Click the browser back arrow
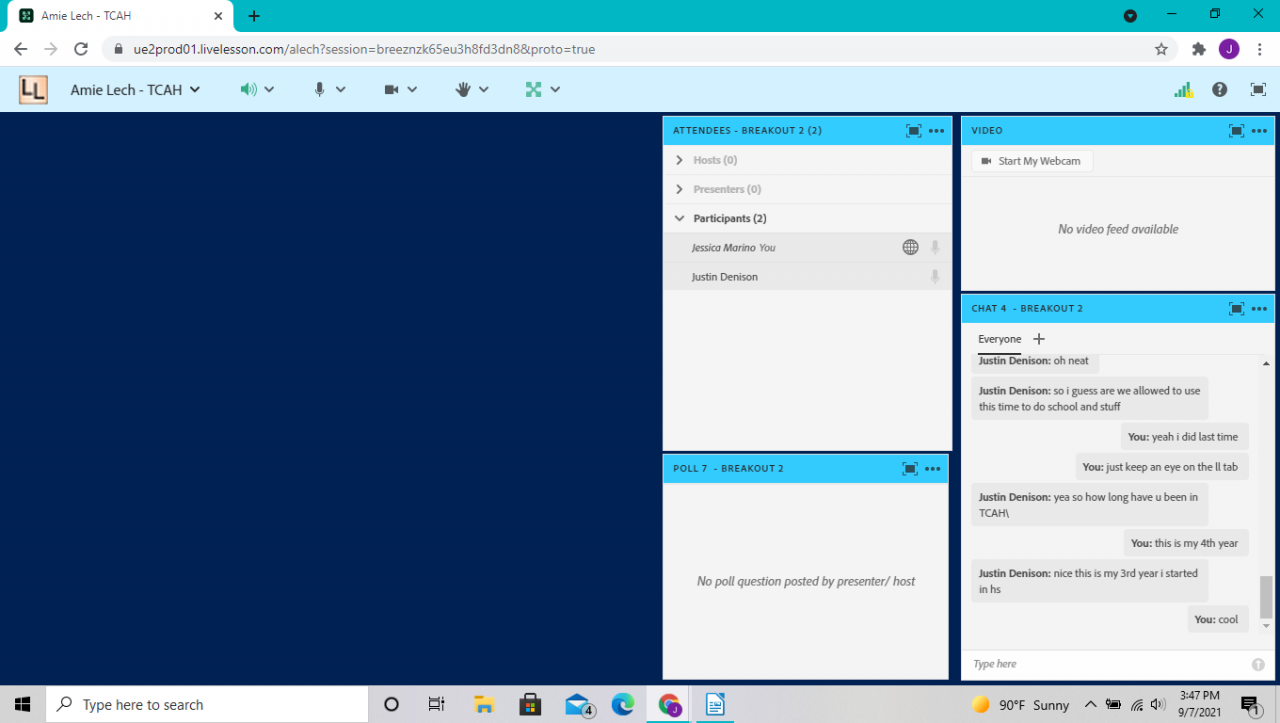 click(x=20, y=49)
